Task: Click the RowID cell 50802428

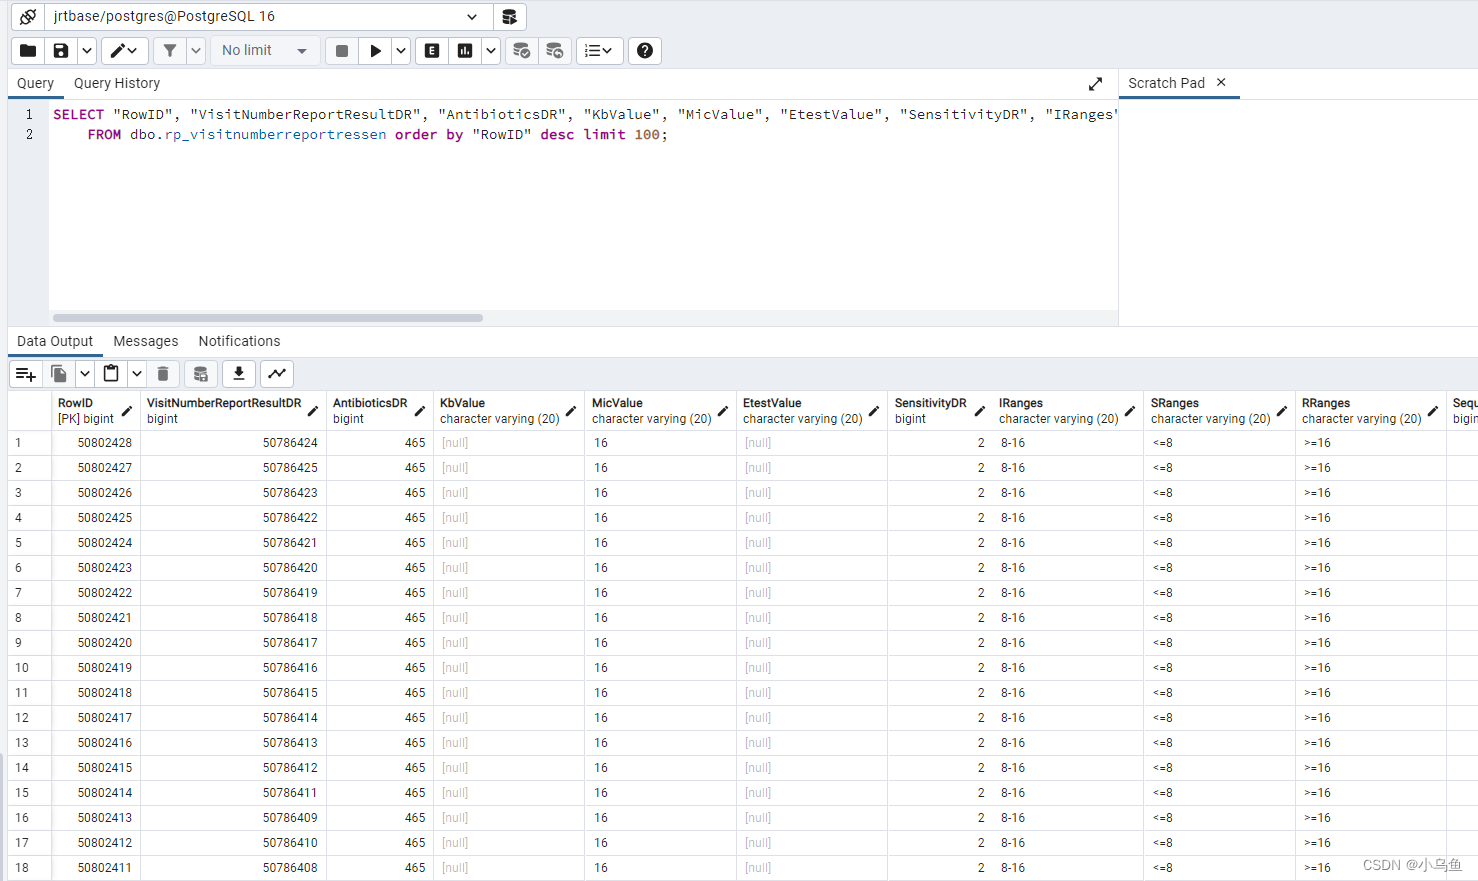Action: coord(96,443)
